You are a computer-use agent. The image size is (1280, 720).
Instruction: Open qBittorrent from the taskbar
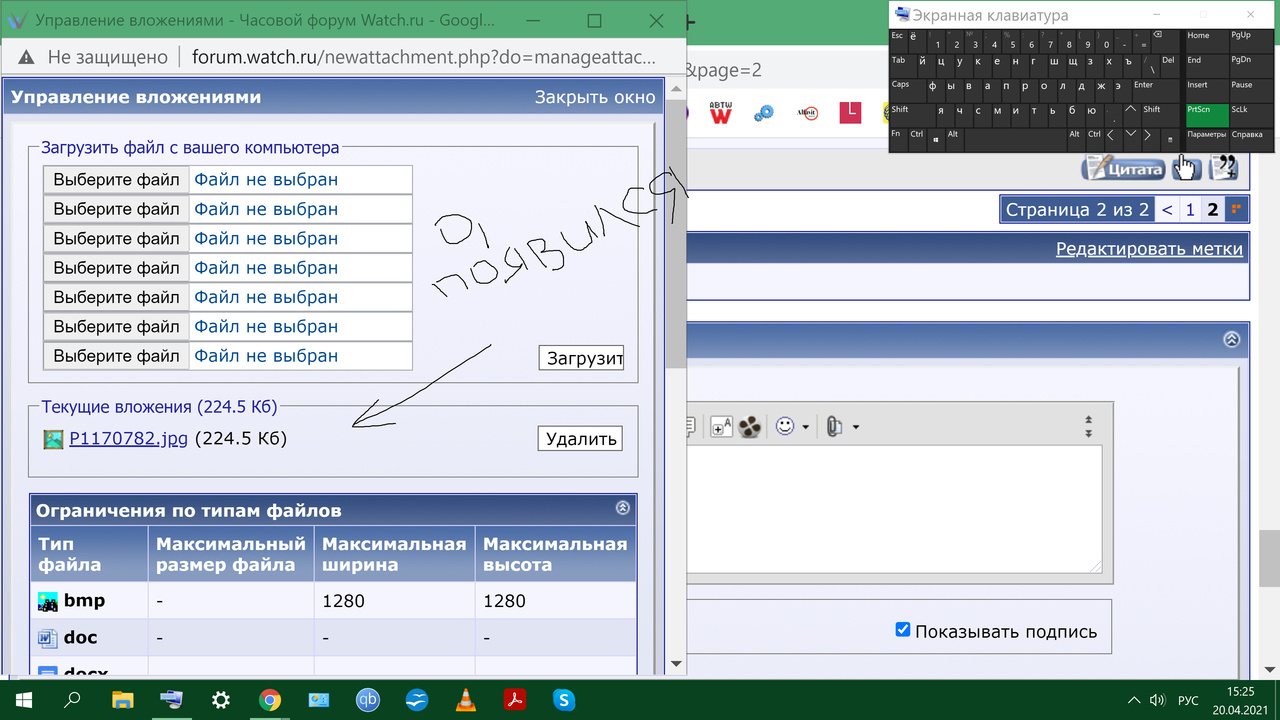[x=368, y=700]
